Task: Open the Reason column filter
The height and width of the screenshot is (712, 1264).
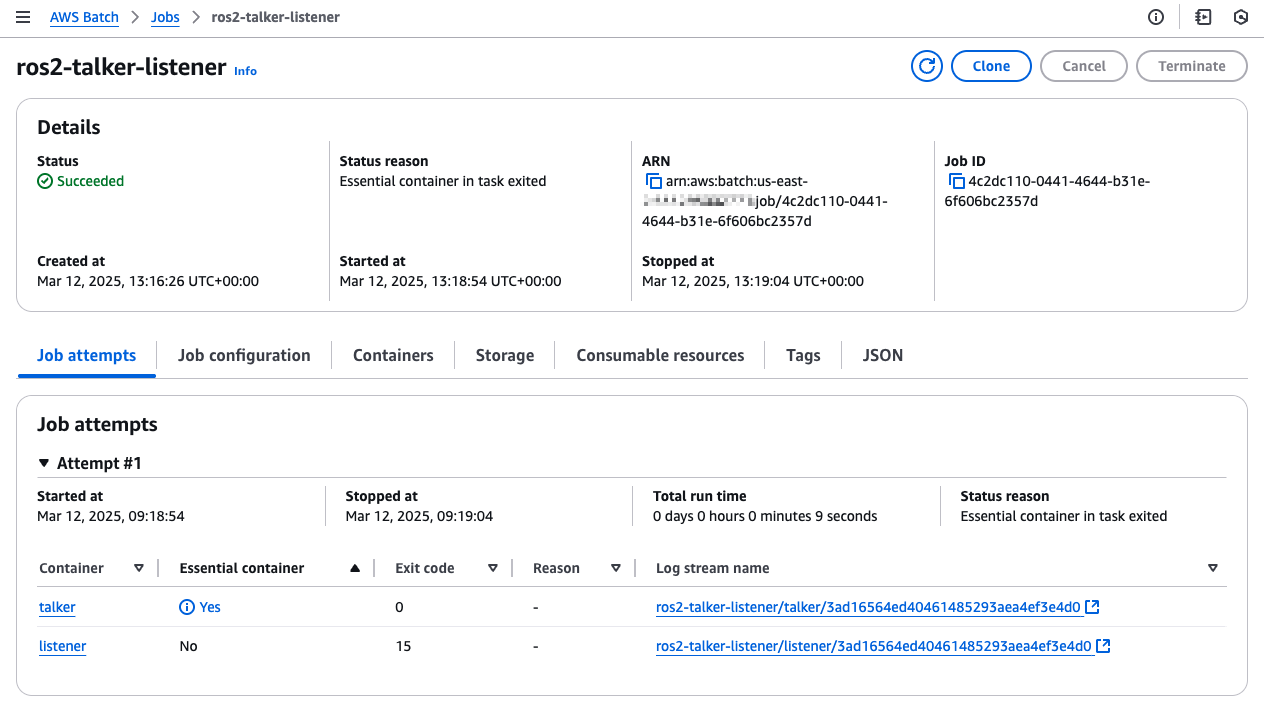Action: coord(617,568)
